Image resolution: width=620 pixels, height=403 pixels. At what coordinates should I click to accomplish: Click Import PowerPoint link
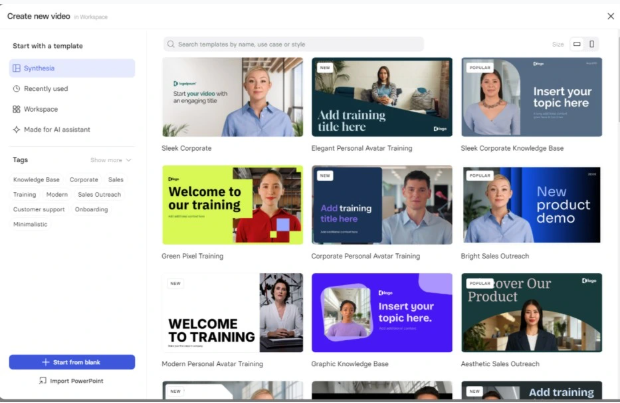click(71, 381)
